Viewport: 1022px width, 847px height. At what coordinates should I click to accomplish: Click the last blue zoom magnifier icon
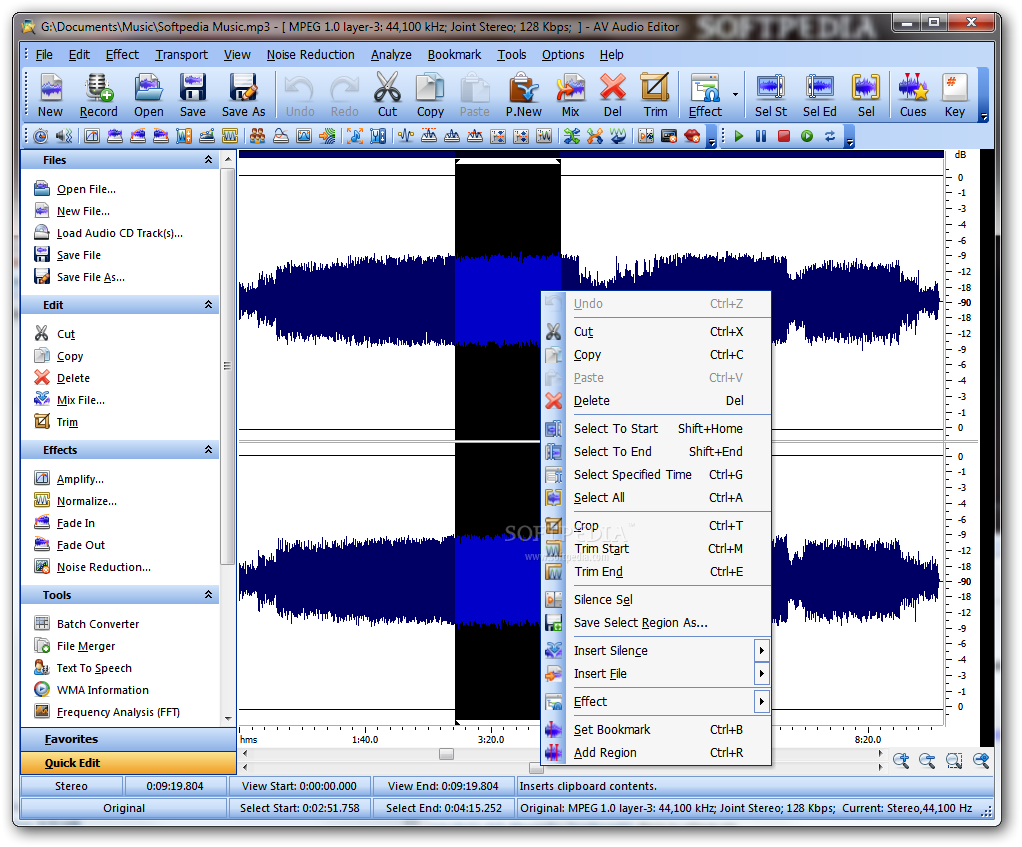(981, 760)
